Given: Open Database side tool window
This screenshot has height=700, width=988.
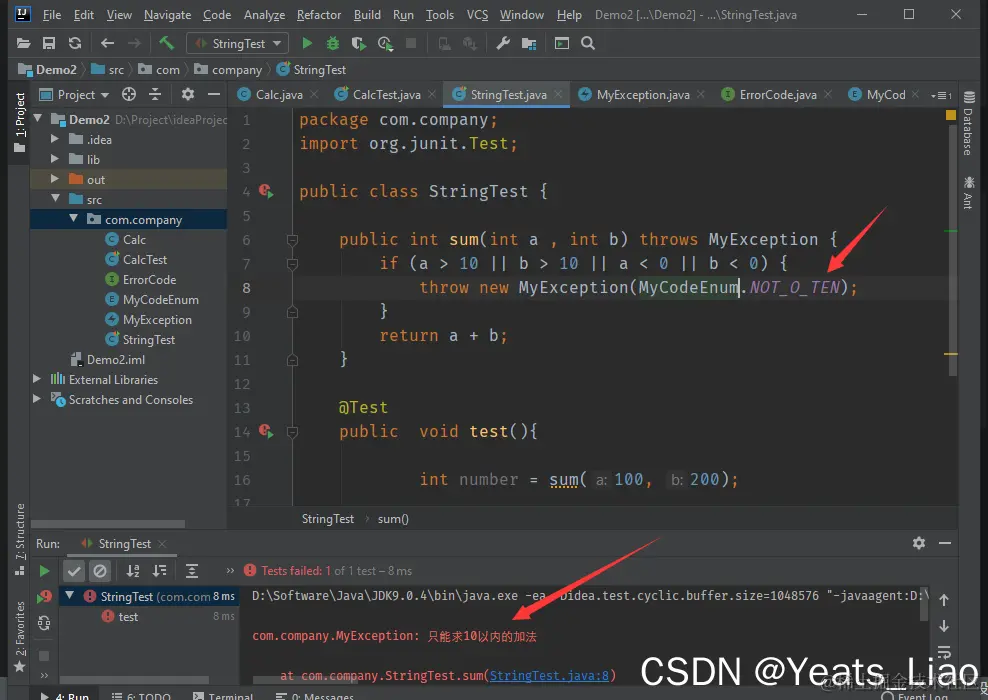Looking at the screenshot, I should (x=968, y=124).
